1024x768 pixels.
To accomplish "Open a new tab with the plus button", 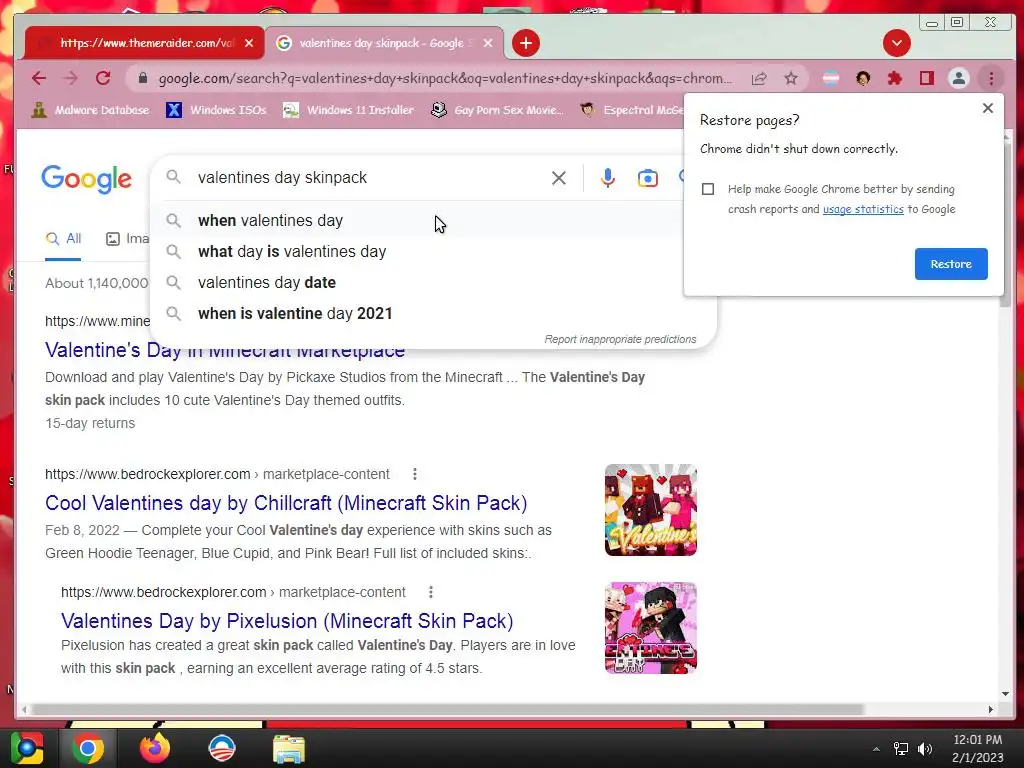I will 526,43.
